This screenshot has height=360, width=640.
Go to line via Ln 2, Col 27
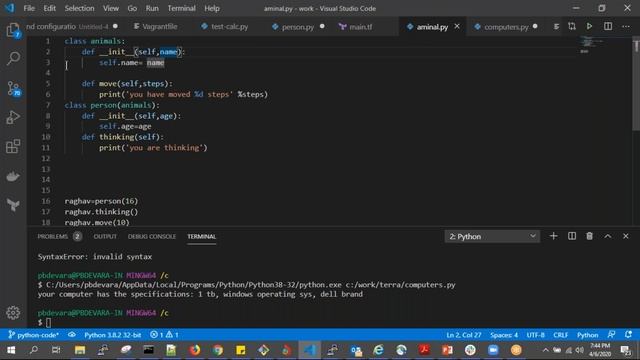pos(464,335)
